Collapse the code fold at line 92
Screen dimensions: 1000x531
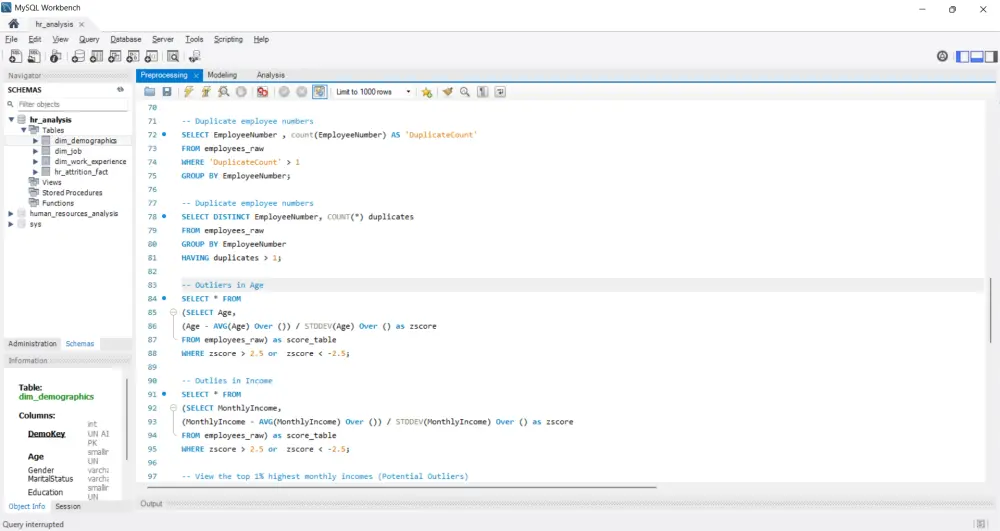pyautogui.click(x=173, y=408)
